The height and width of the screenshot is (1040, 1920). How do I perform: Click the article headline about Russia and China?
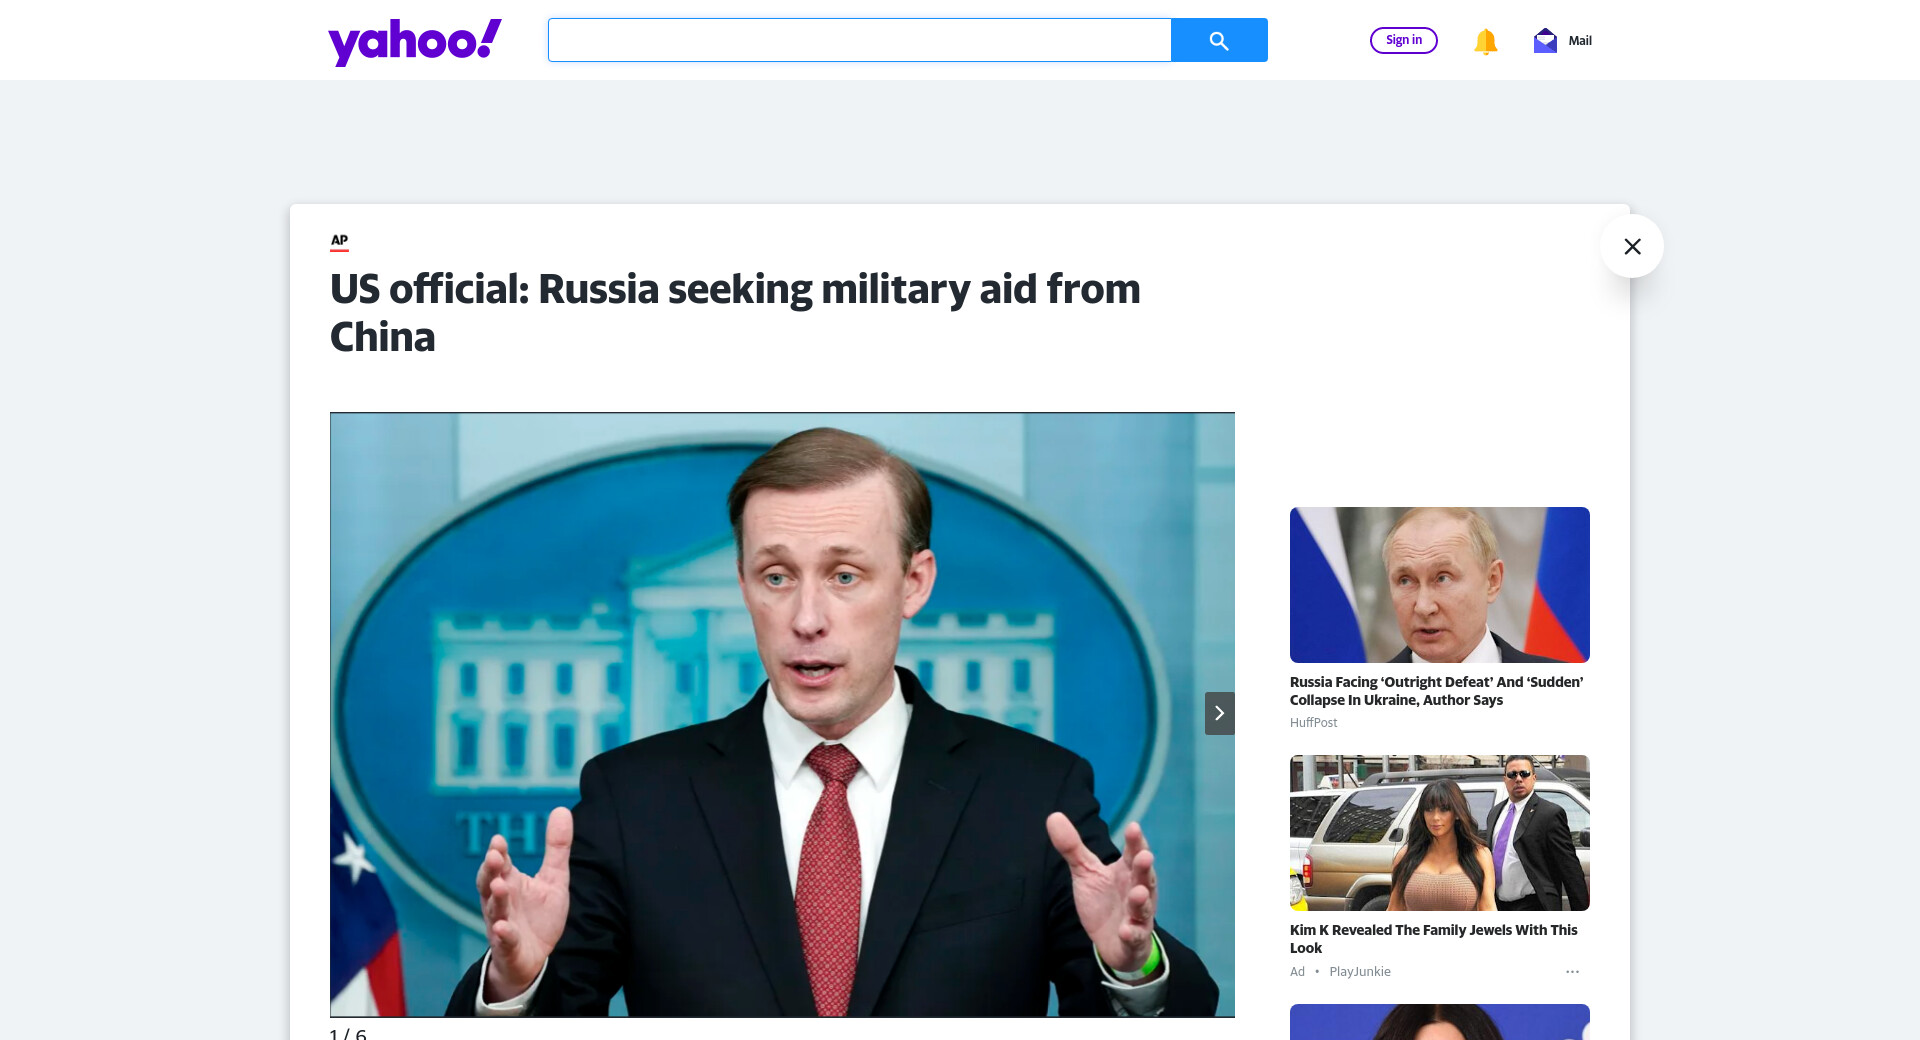pos(735,313)
